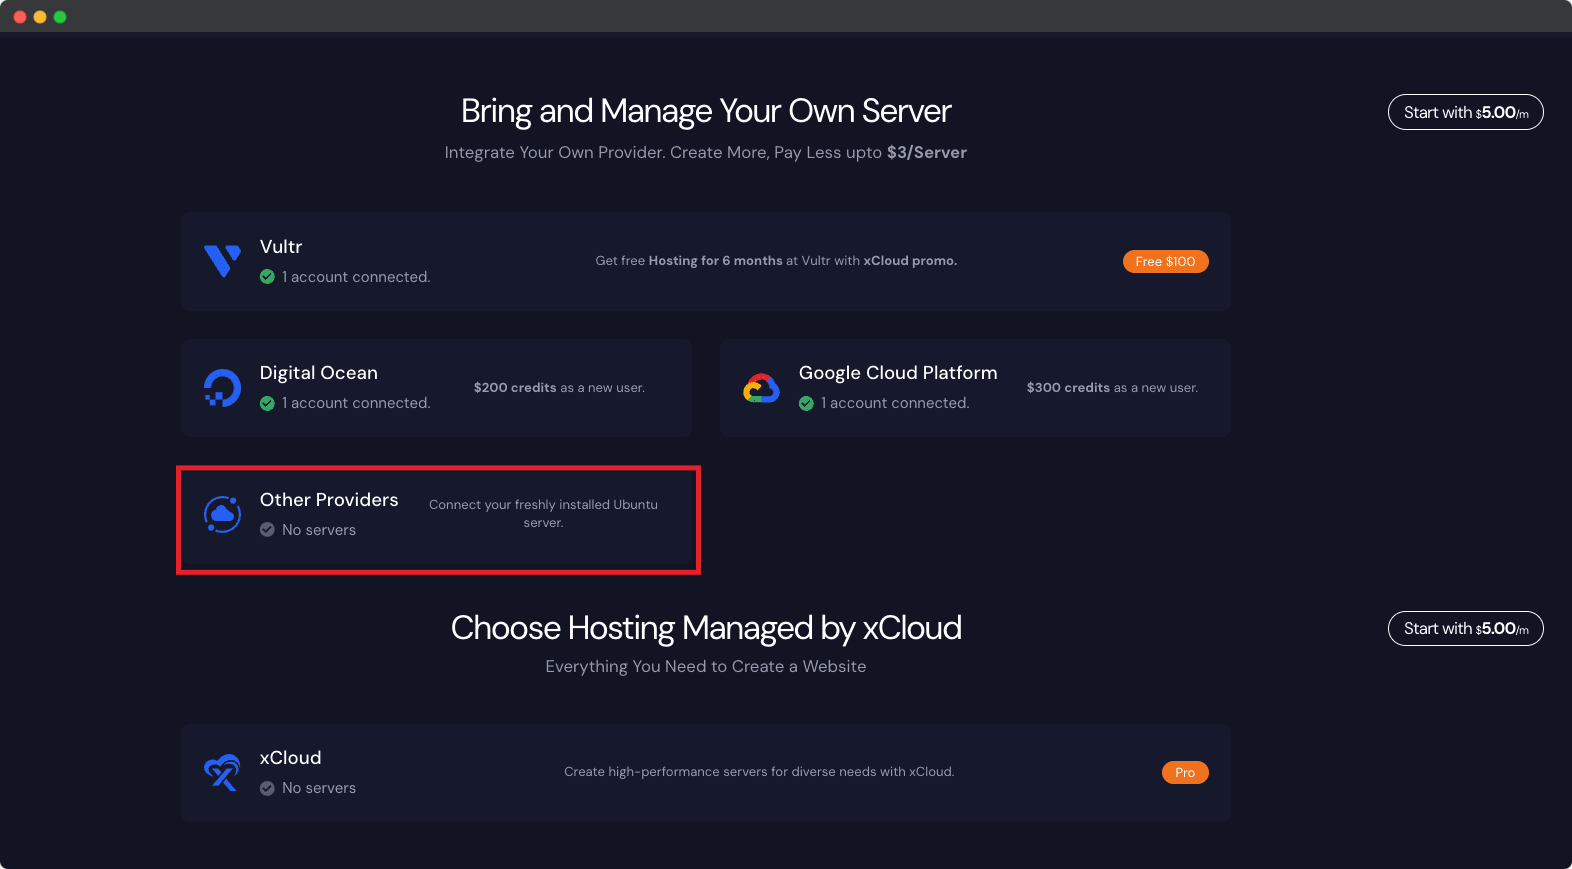Click green checkmark under Google Cloud Platform
This screenshot has width=1572, height=869.
point(806,403)
